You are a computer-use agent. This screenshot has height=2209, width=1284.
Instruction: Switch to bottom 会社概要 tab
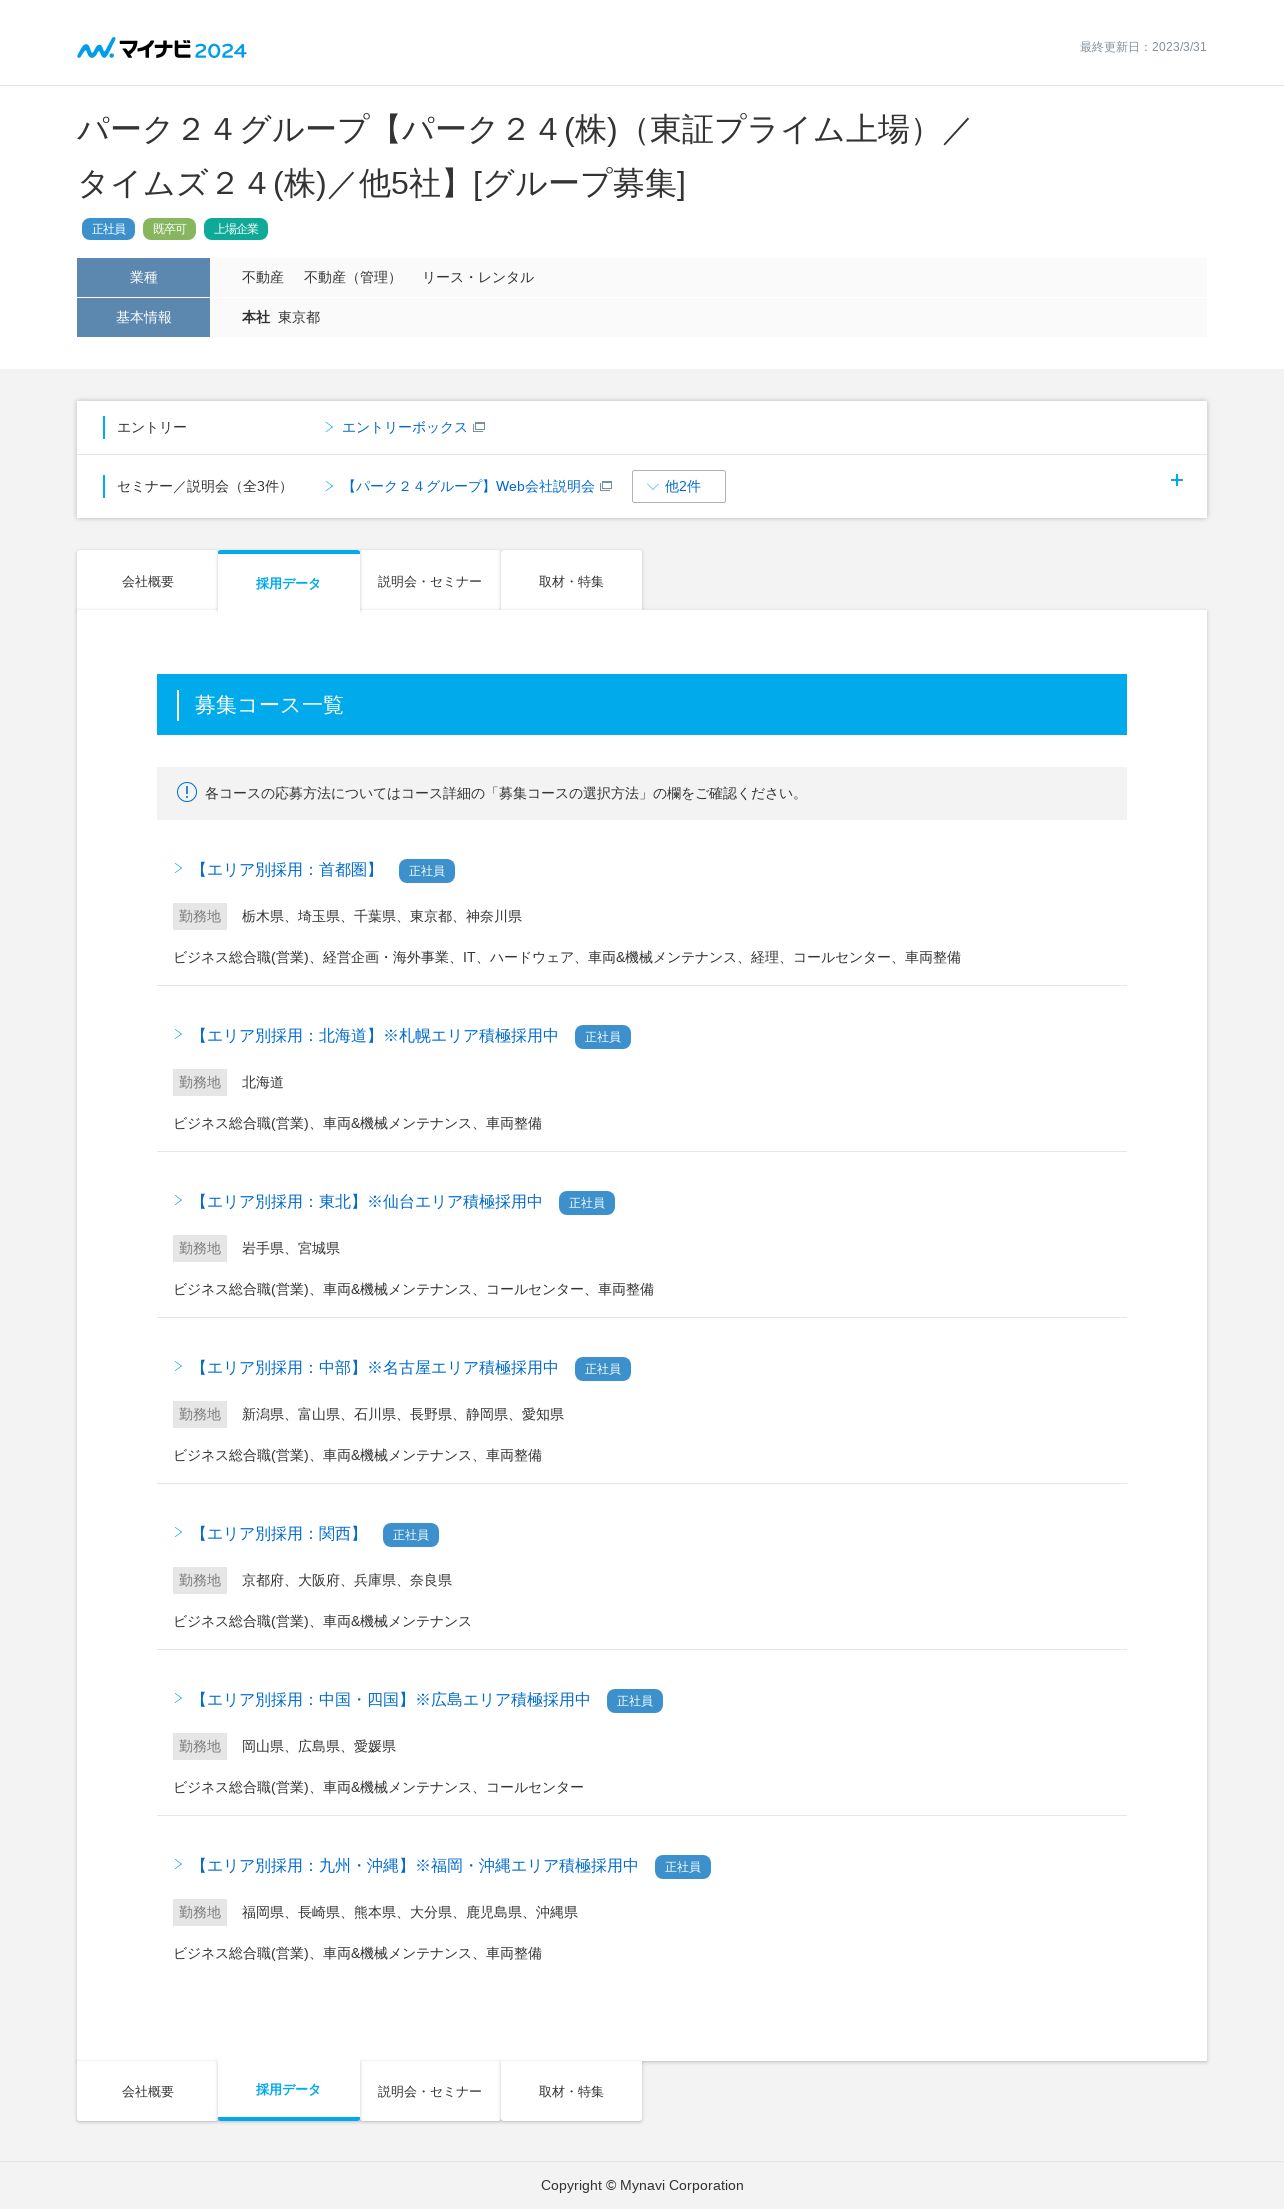click(147, 2091)
